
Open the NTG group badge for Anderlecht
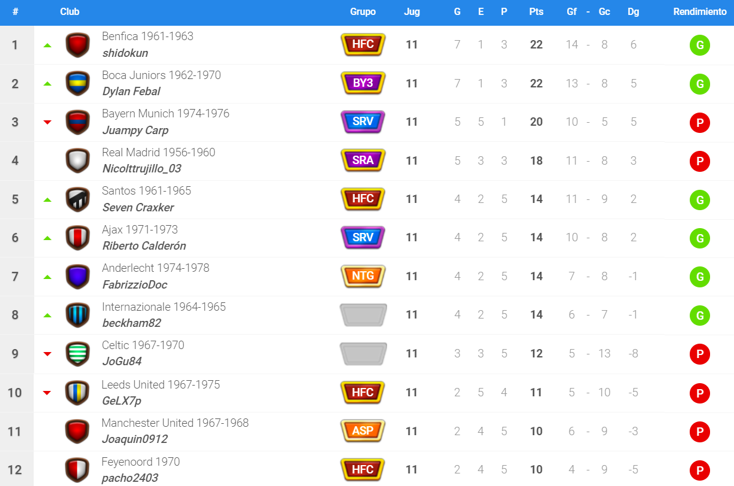[x=363, y=276]
